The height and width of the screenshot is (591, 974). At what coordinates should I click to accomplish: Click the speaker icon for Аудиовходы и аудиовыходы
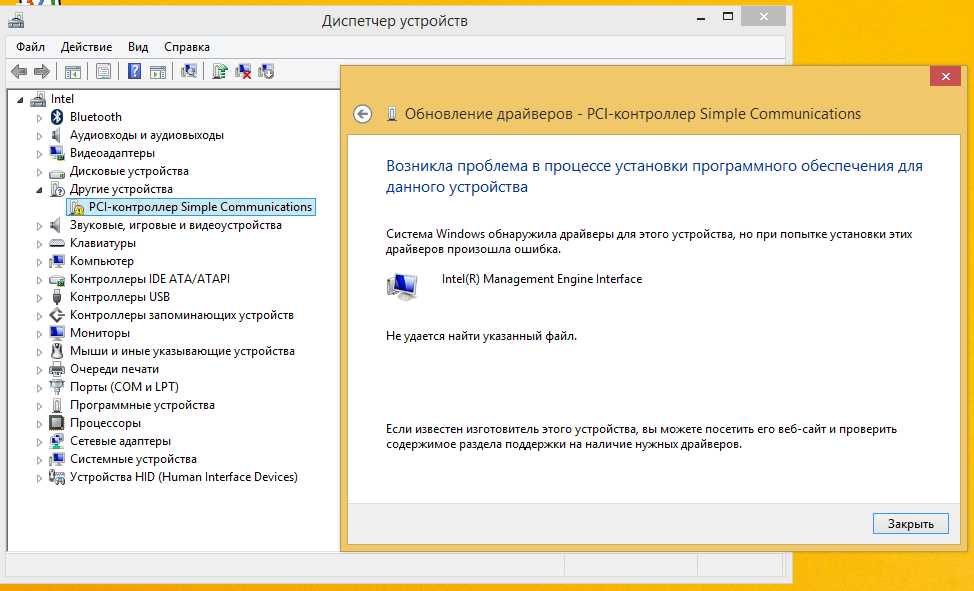(x=57, y=135)
